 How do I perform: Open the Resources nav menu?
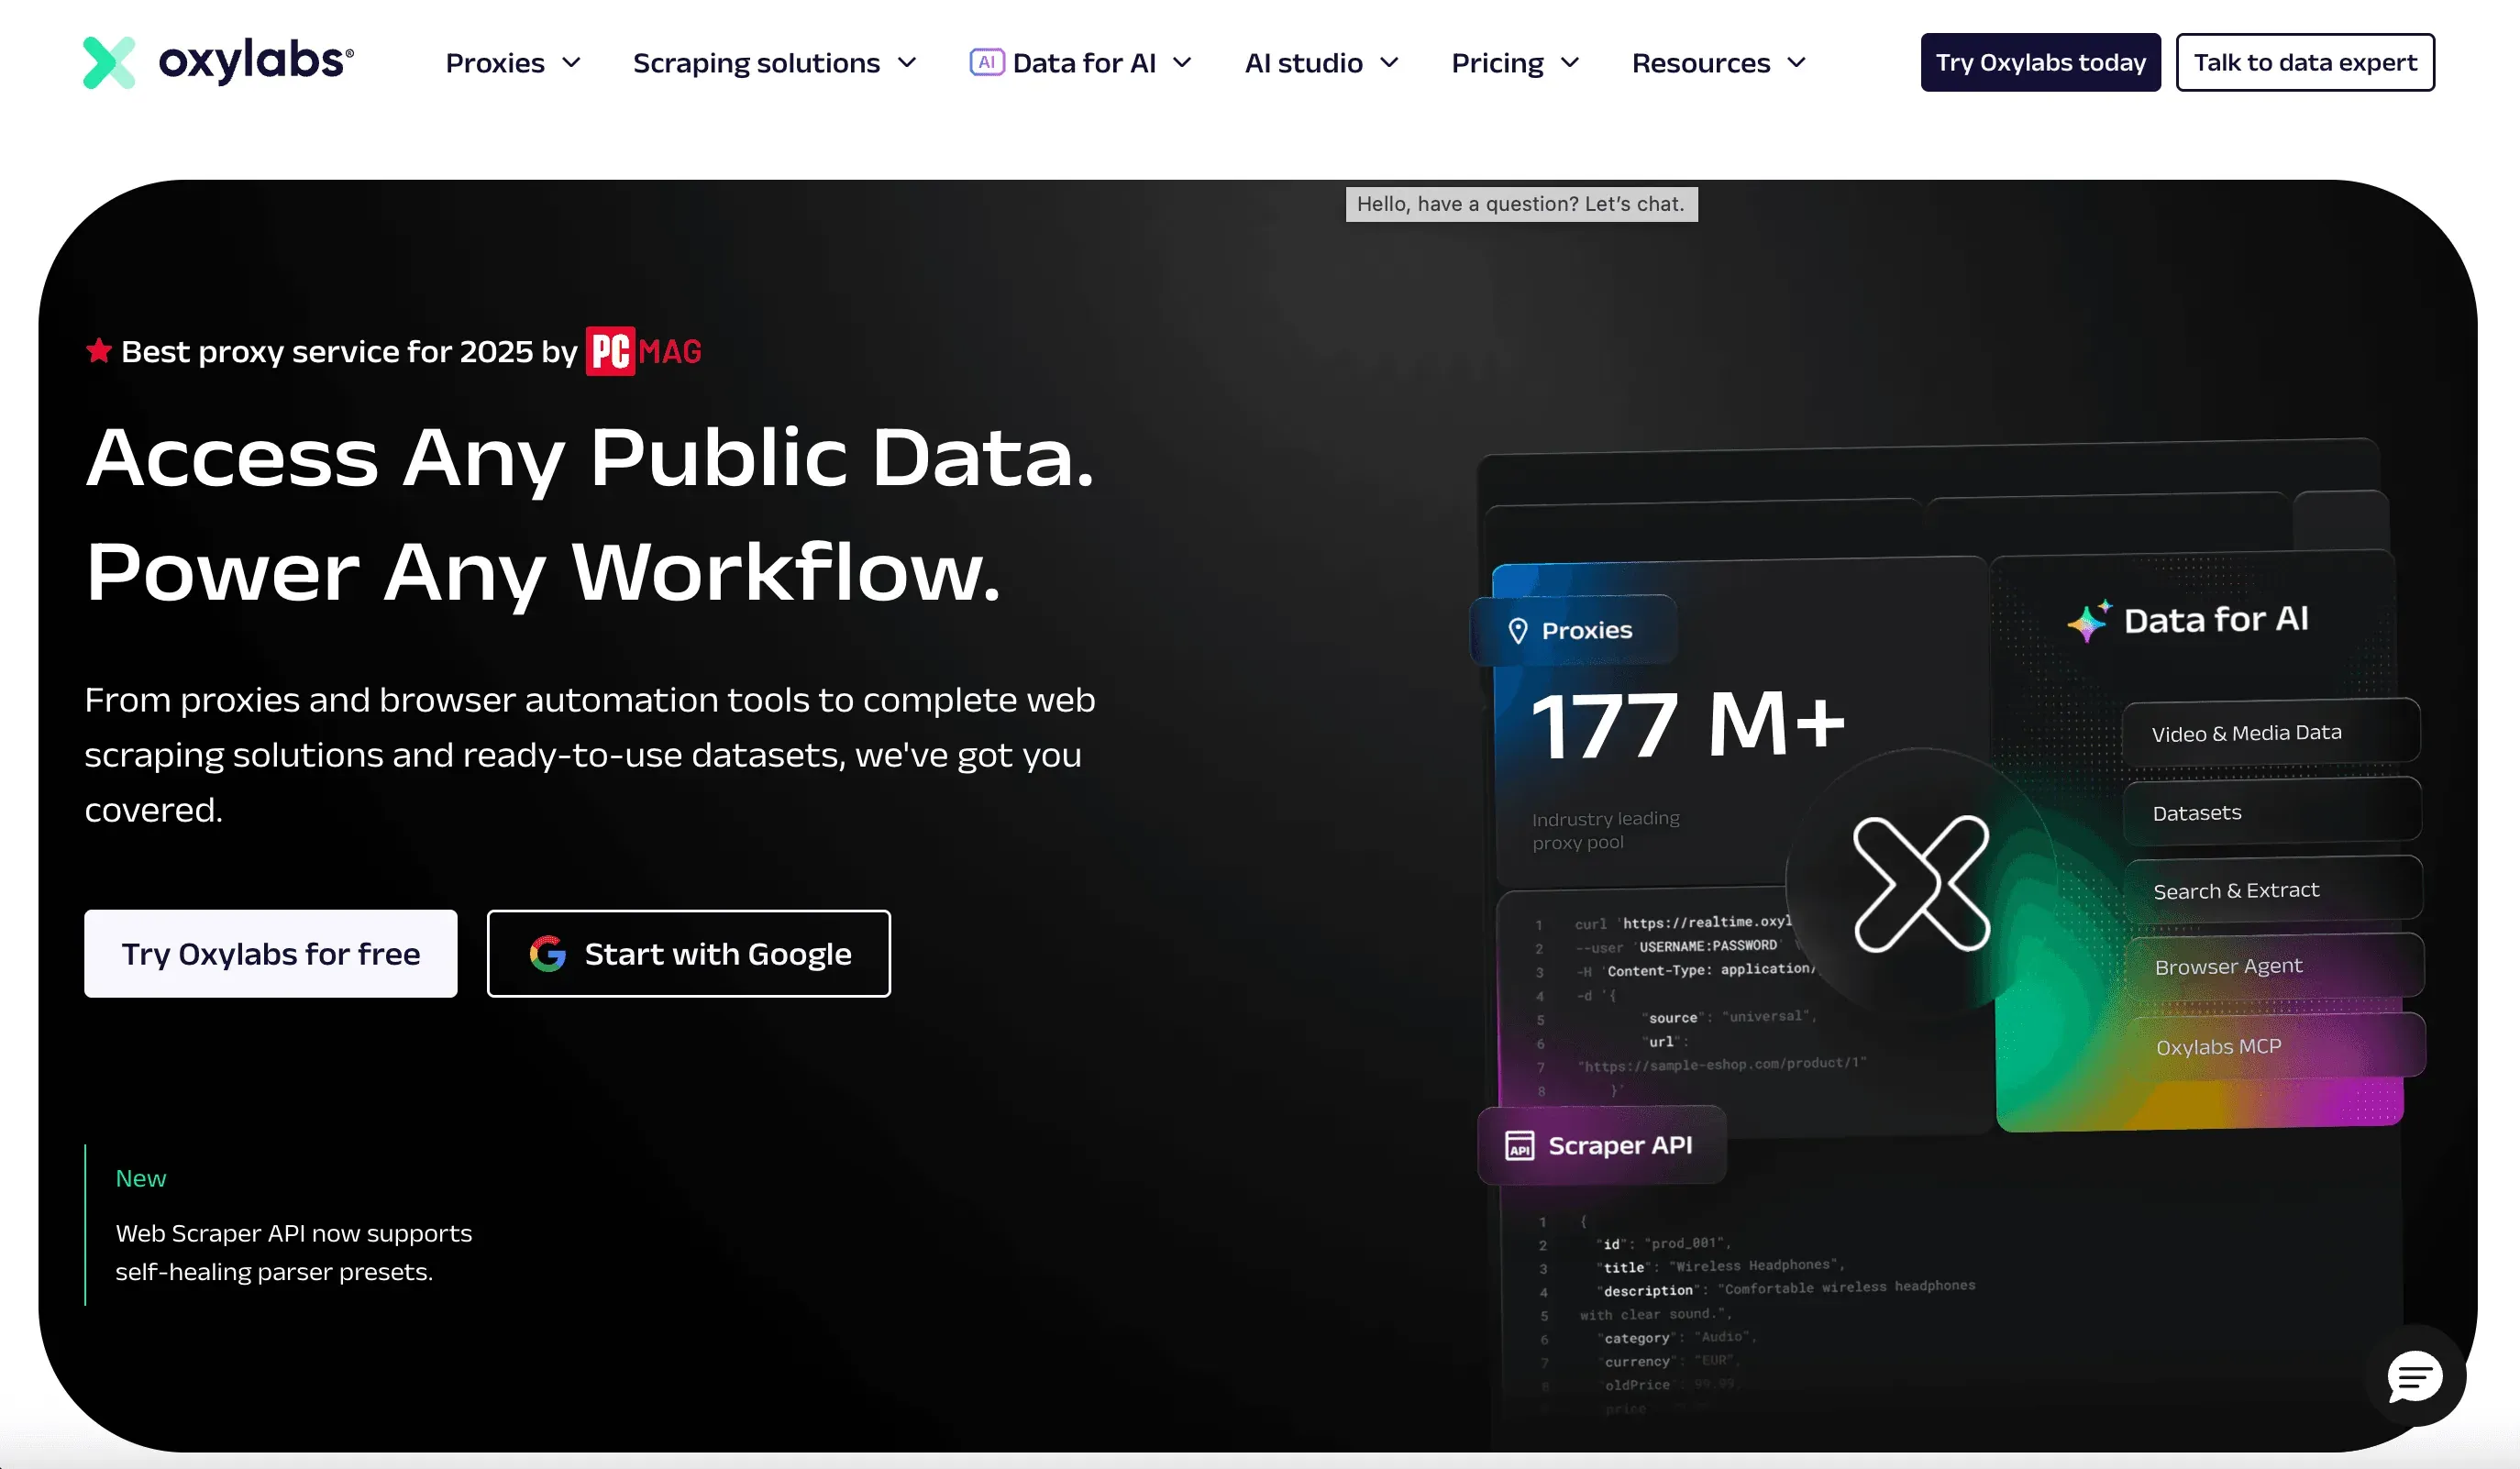1719,63
